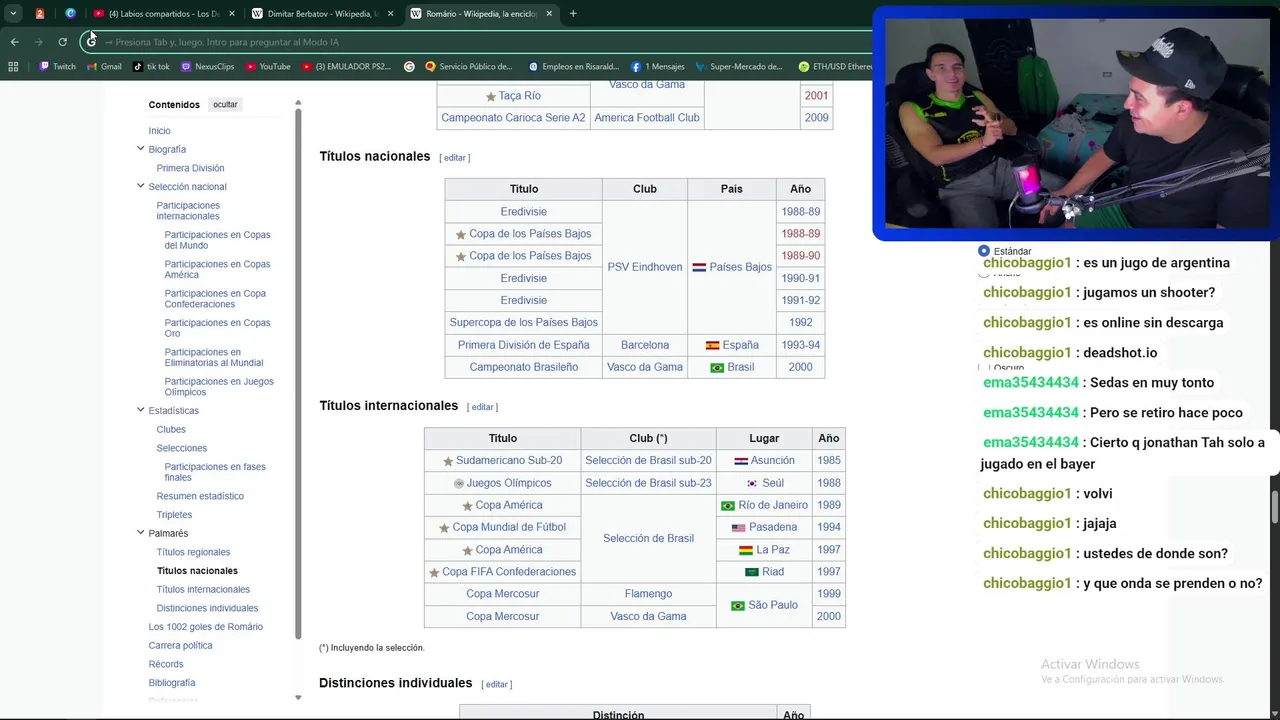Switch to Dimitar Berbatov Wikipedia tab
This screenshot has height=720, width=1280.
click(x=322, y=14)
